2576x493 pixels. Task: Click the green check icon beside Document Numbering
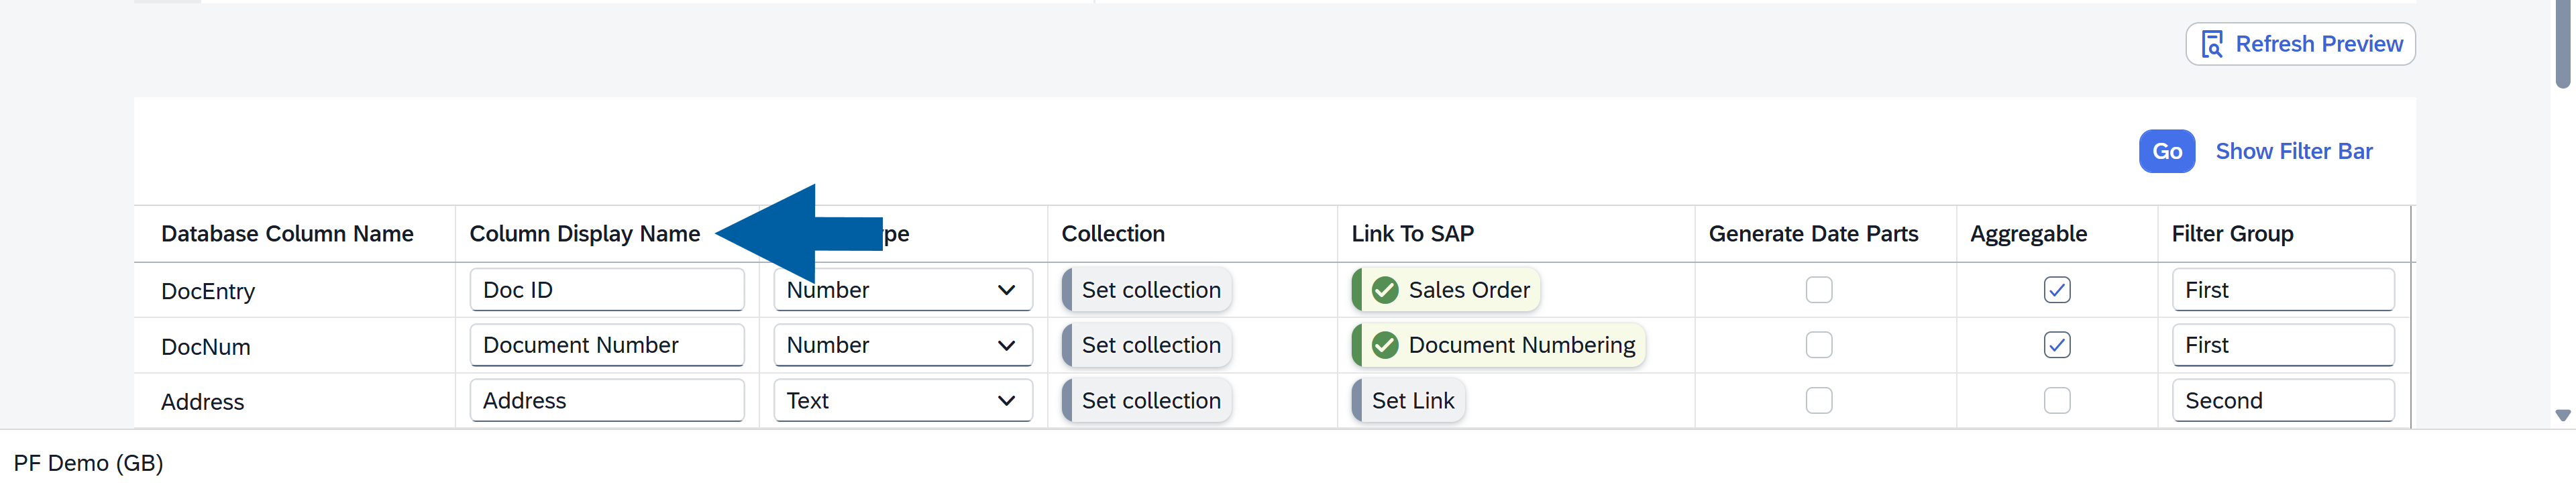pyautogui.click(x=1385, y=345)
